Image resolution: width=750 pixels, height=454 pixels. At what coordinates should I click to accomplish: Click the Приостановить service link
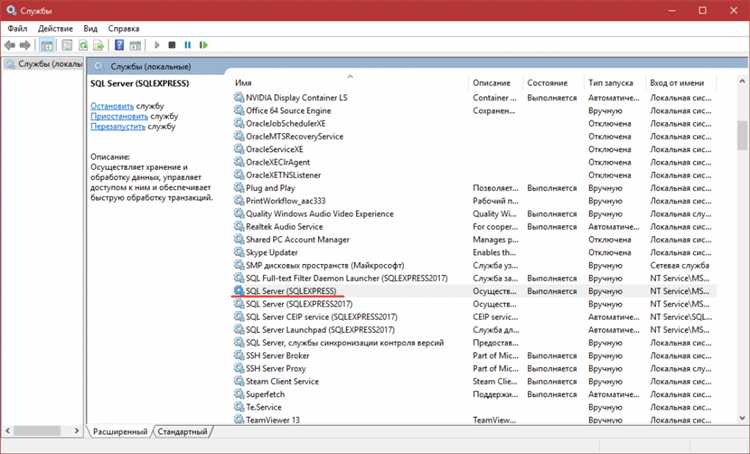point(119,116)
